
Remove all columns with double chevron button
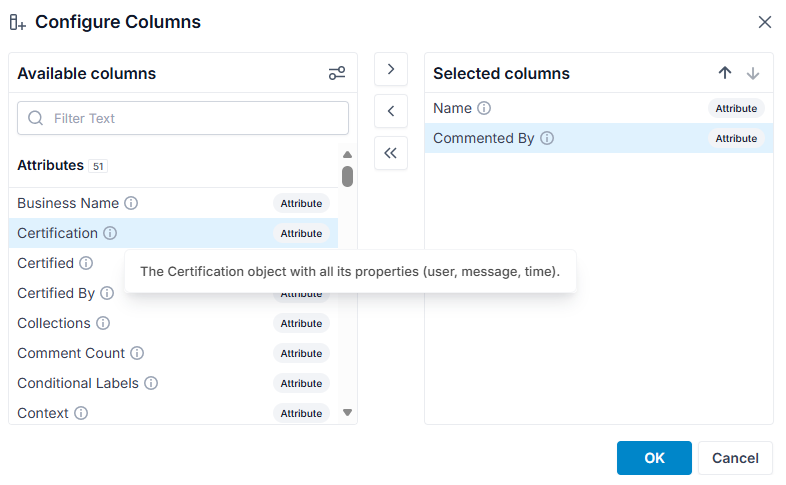[x=391, y=153]
